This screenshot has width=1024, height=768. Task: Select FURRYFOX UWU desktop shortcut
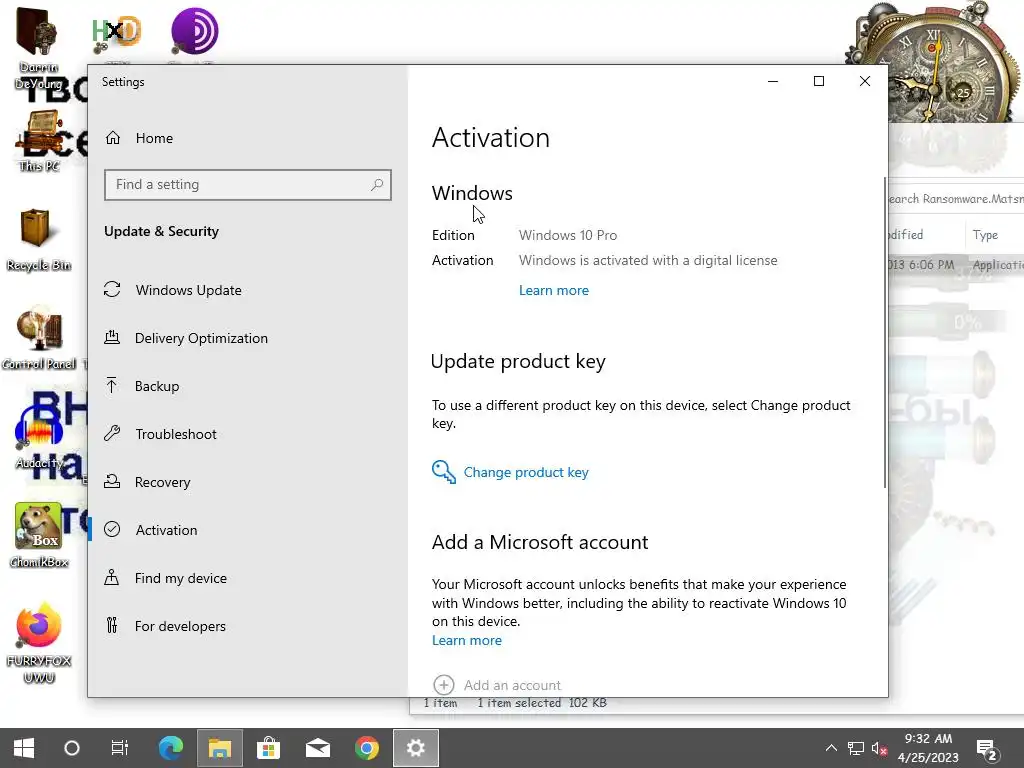(39, 643)
